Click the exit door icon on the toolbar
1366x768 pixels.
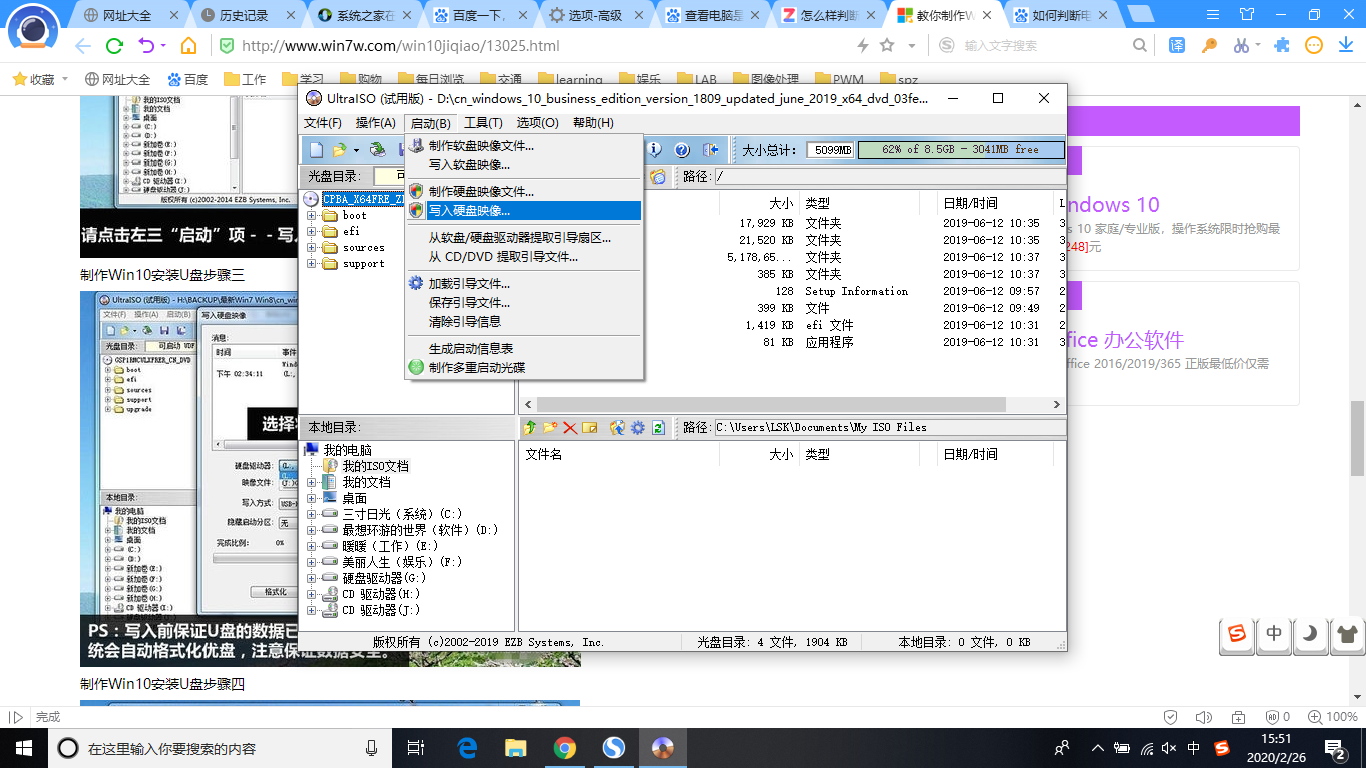[x=712, y=149]
